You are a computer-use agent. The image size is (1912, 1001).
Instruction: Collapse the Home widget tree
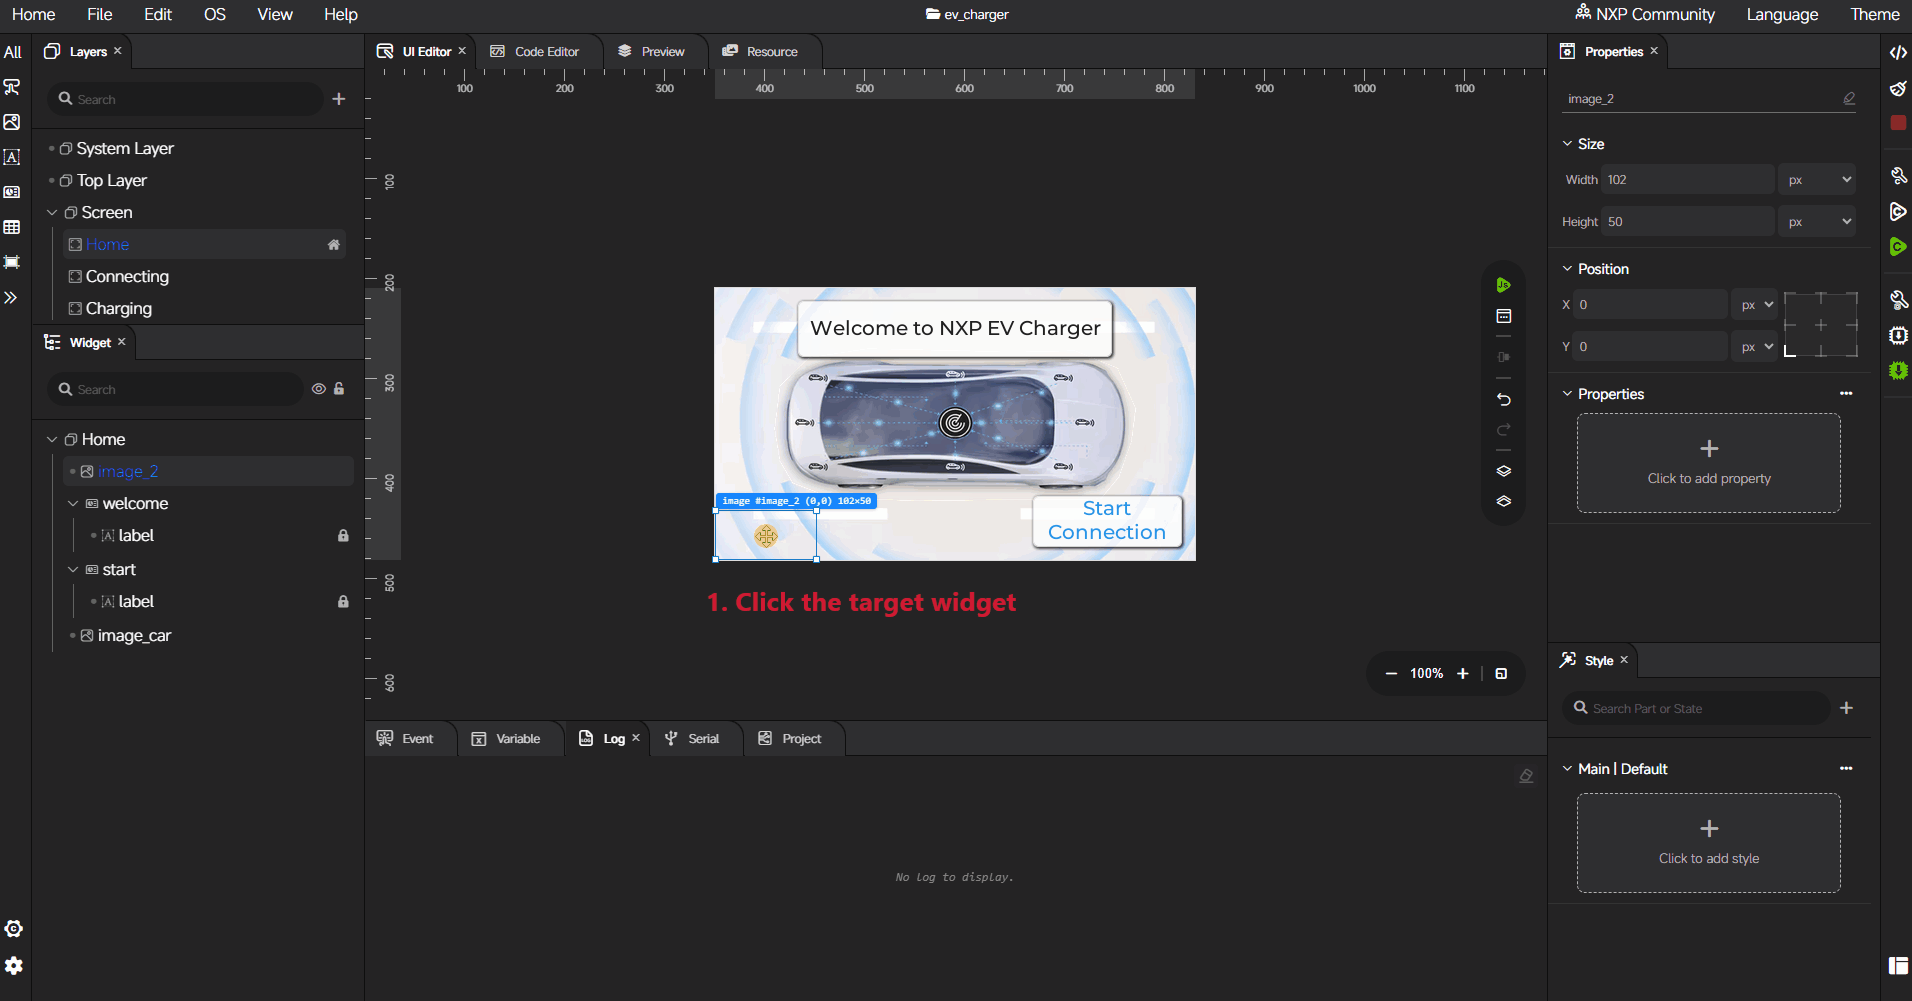pyautogui.click(x=52, y=439)
